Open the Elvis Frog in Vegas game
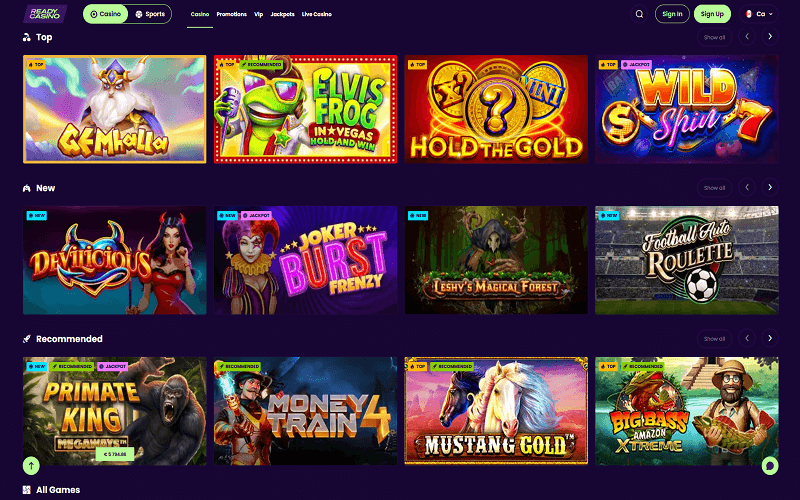The height and width of the screenshot is (500, 800). point(305,109)
